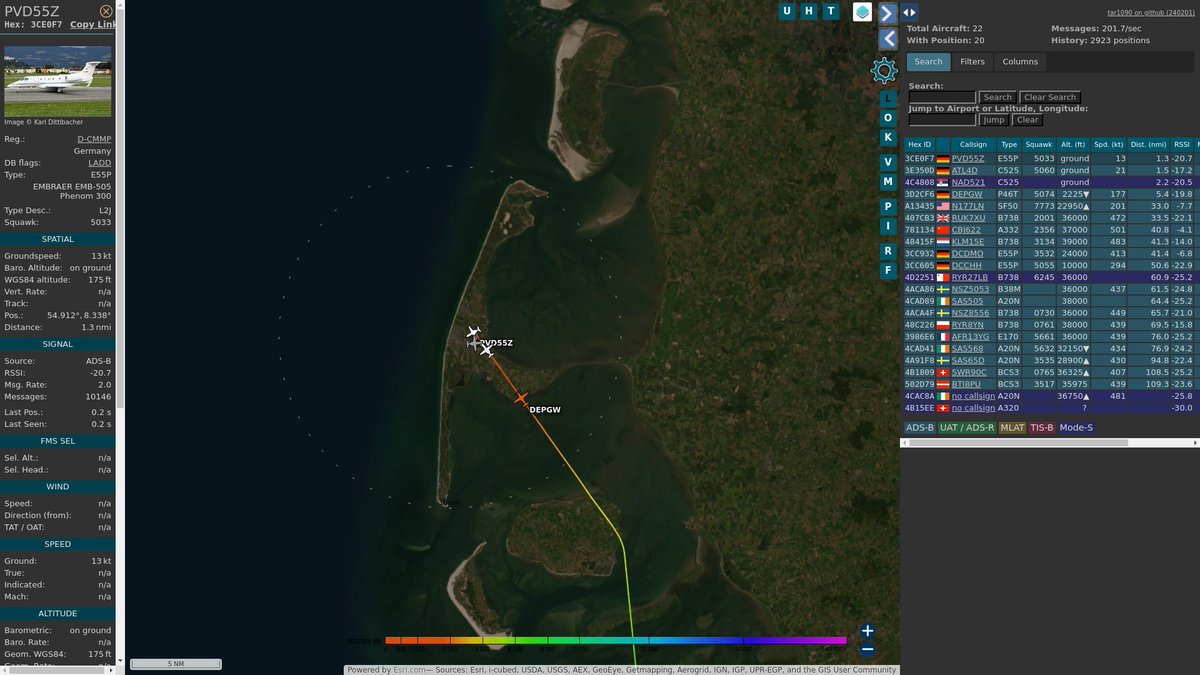
Task: Open the tar1090 on github link
Action: (x=1150, y=12)
